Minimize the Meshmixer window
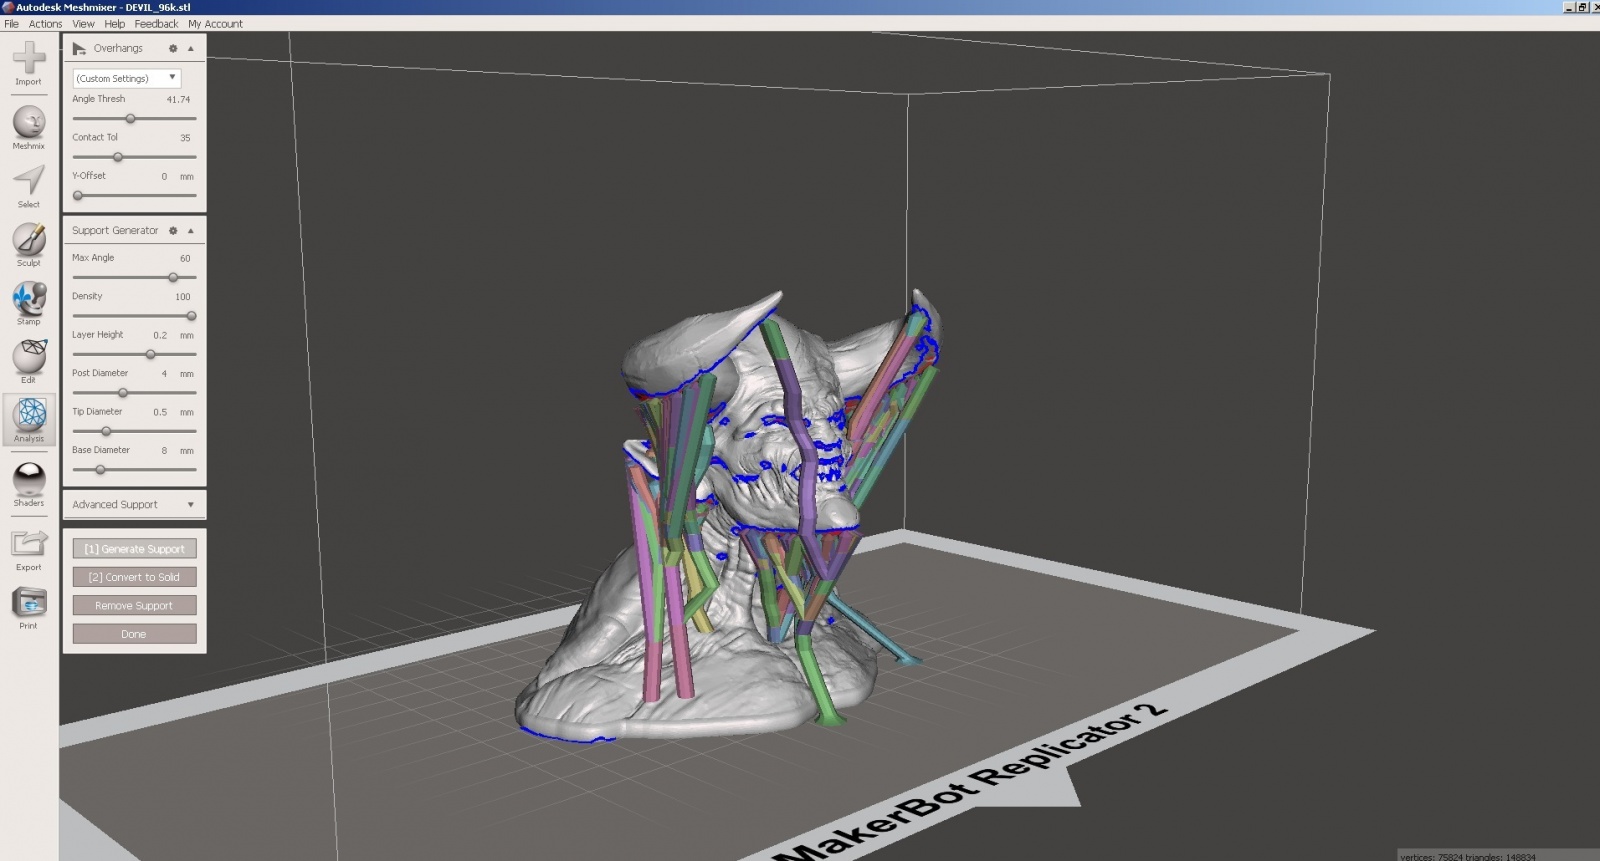 (x=1569, y=7)
